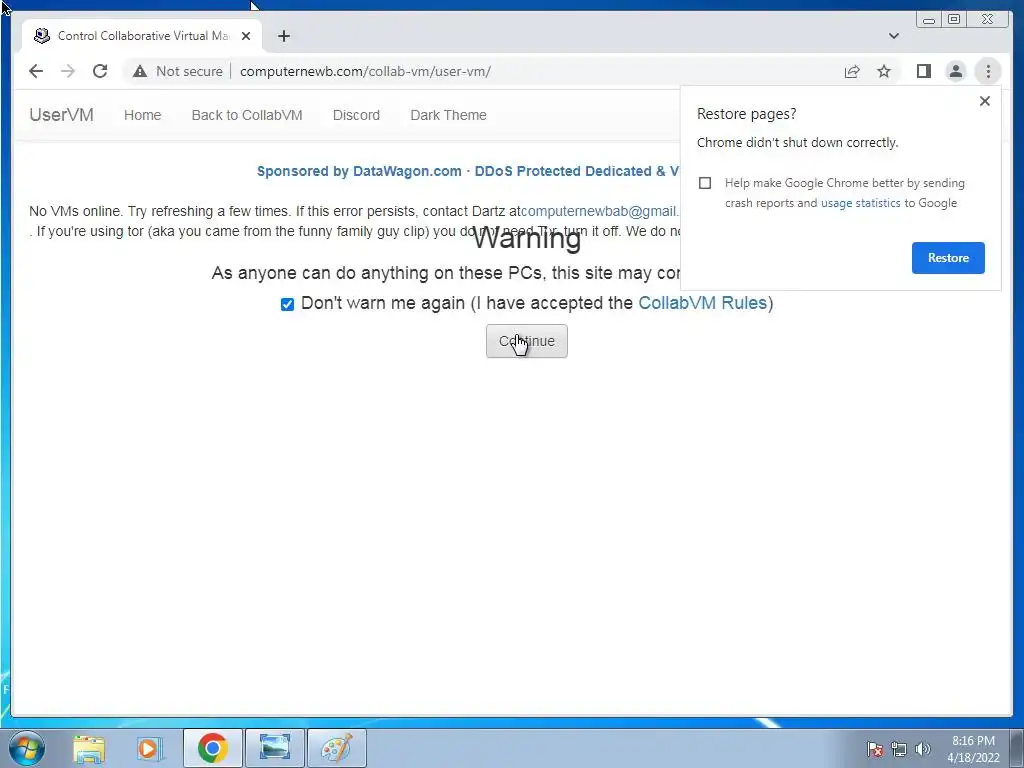The width and height of the screenshot is (1024, 768).
Task: Open the Discord nav link
Action: pos(356,115)
